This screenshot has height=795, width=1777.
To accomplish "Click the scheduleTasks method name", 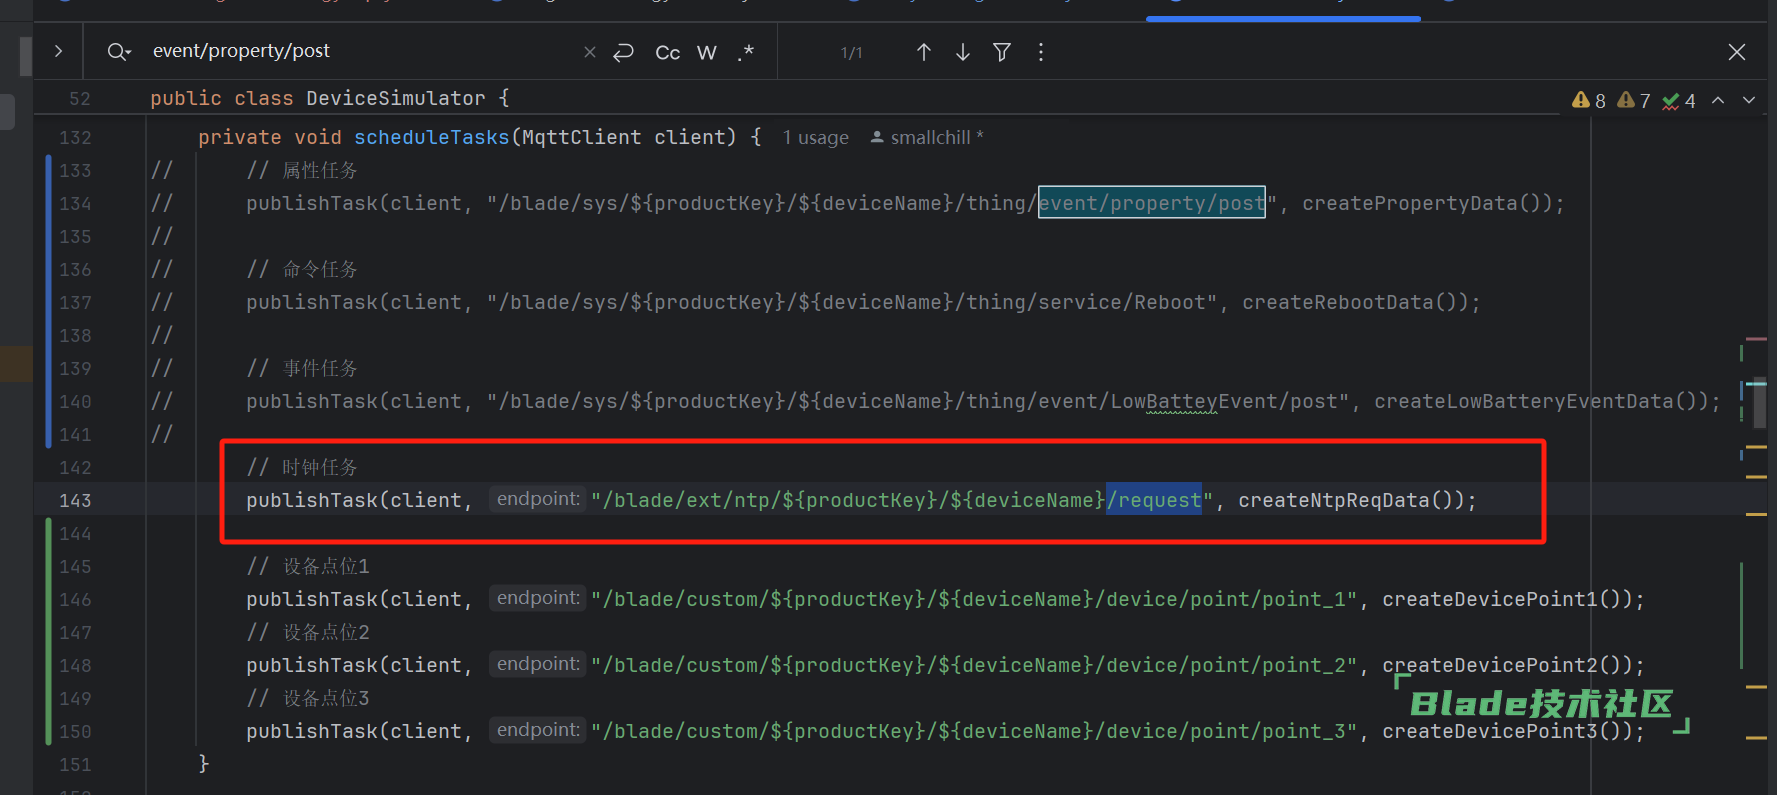I will [432, 137].
